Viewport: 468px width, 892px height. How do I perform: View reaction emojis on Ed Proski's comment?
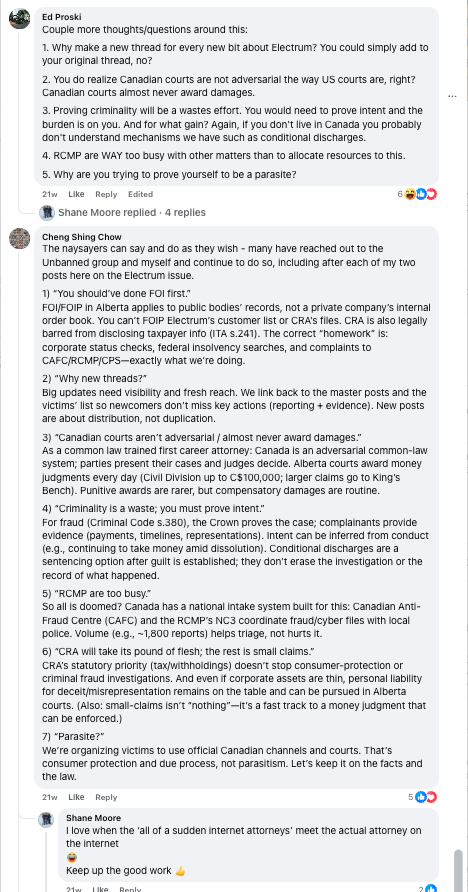[420, 195]
